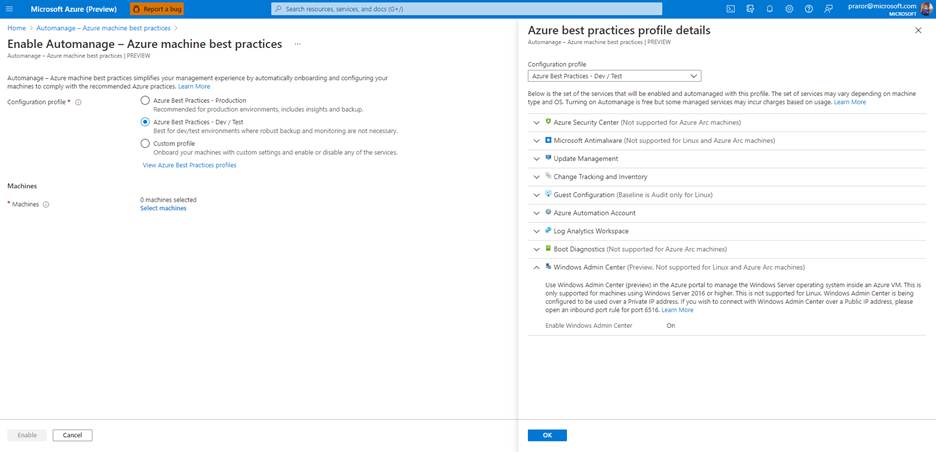Open the Configuration profile dropdown
This screenshot has height=452, width=936.
[x=614, y=76]
